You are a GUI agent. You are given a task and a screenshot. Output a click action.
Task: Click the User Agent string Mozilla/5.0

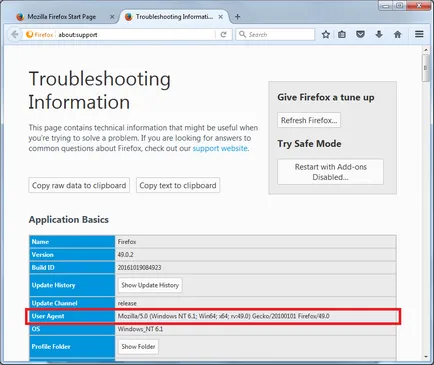[x=223, y=316]
